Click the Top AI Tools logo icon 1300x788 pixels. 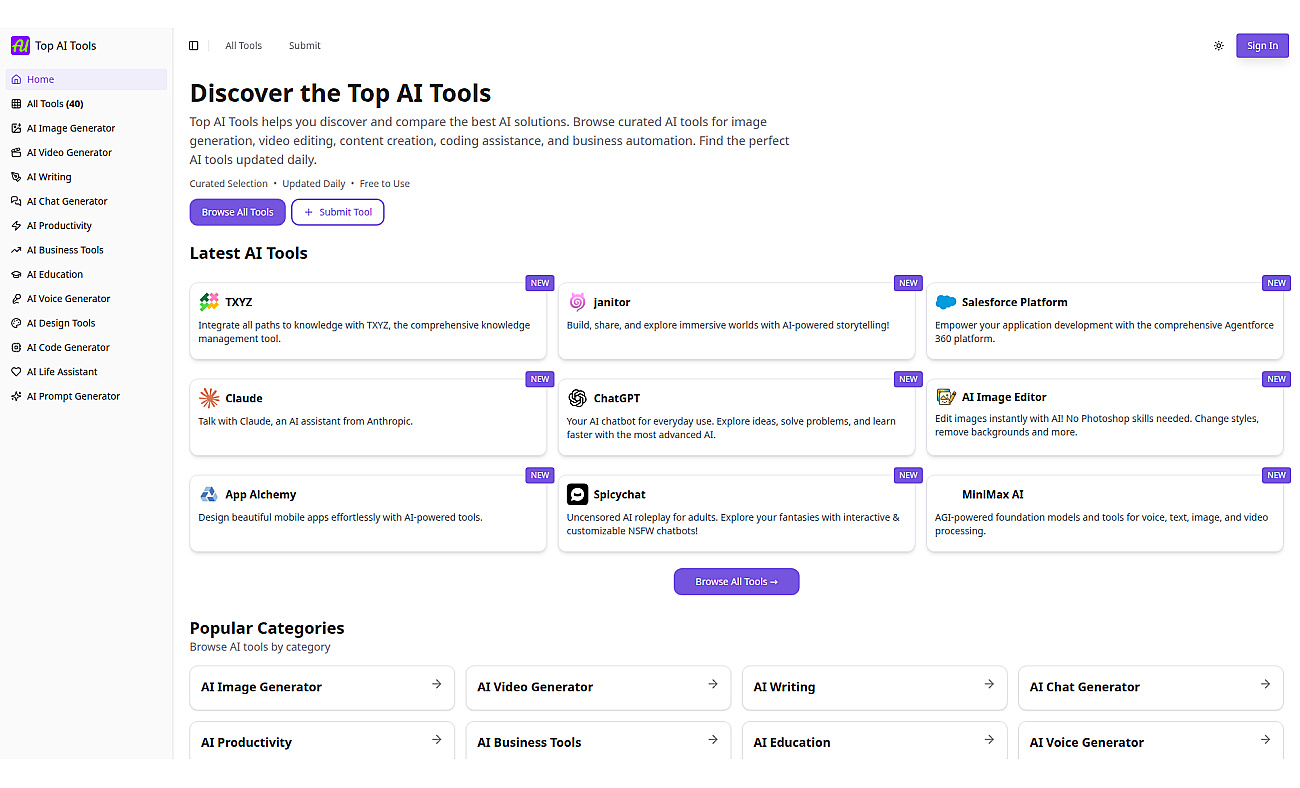tap(20, 46)
